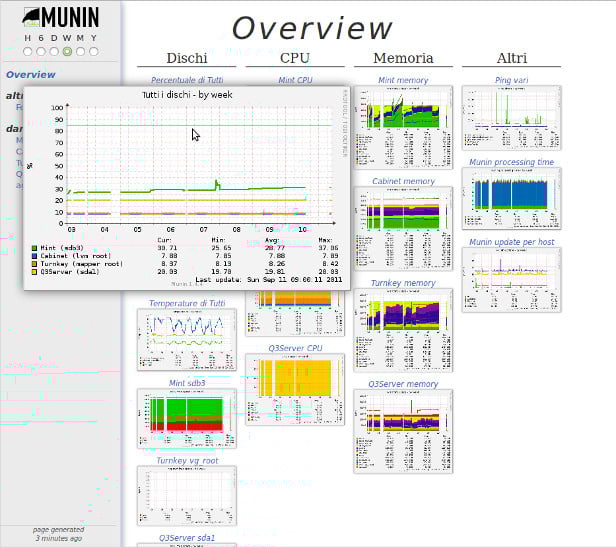
Task: Click the Turnkey memory graph thumbnail
Action: [x=403, y=330]
